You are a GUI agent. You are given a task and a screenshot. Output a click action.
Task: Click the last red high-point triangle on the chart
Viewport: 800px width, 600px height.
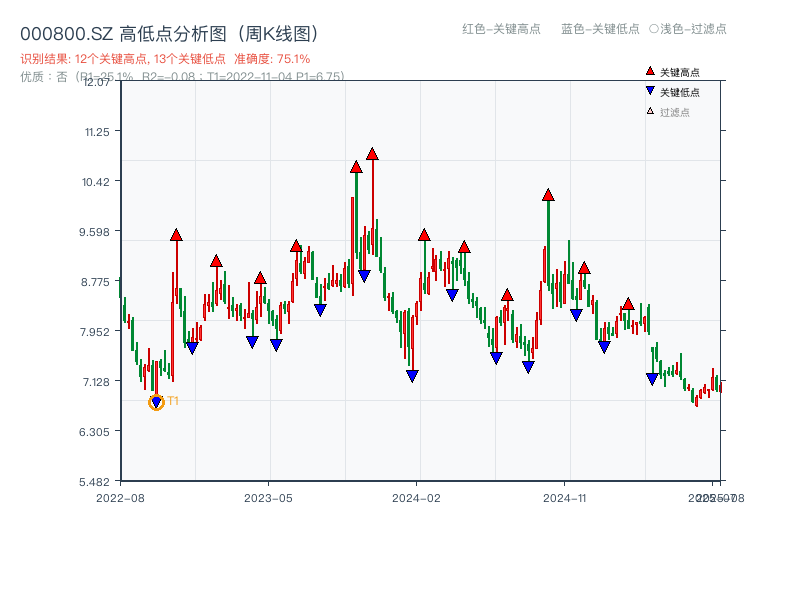[x=628, y=304]
